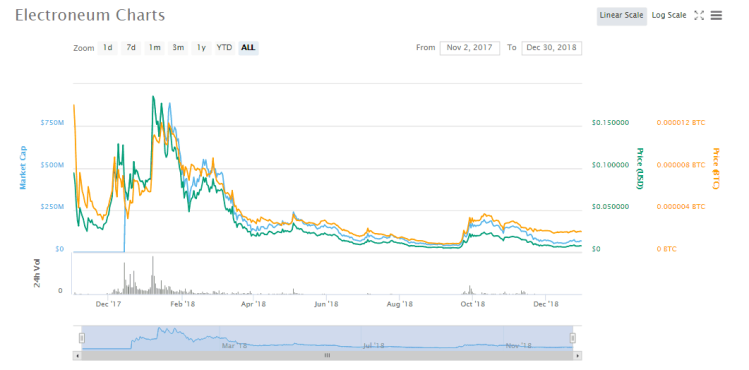Click the Dec '18 x-axis label
This screenshot has width=749, height=370.
pyautogui.click(x=546, y=304)
